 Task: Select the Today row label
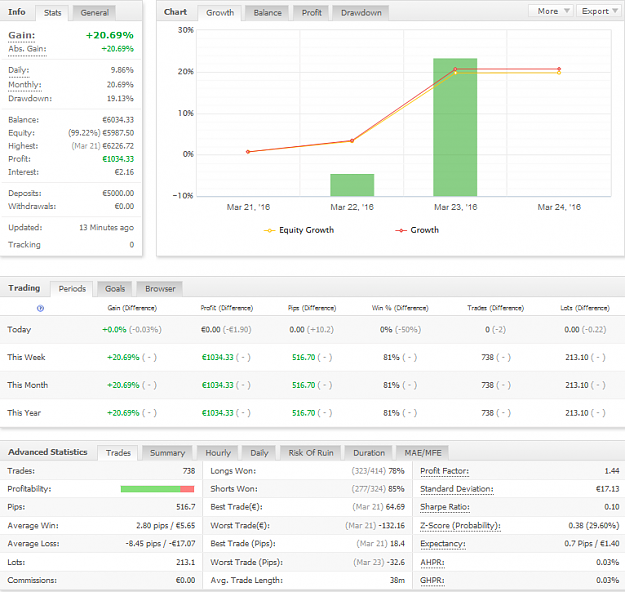(19, 330)
